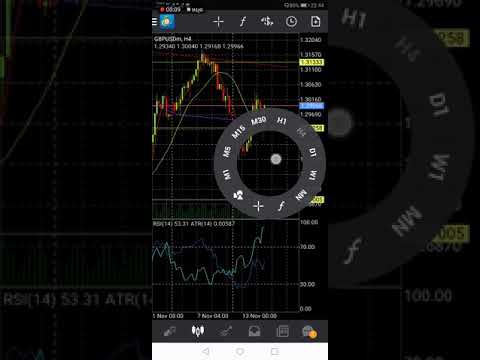Screen dimensions: 480x360
Task: Tap the RSI(14) ATR(14) indicator label
Action: coord(194,224)
